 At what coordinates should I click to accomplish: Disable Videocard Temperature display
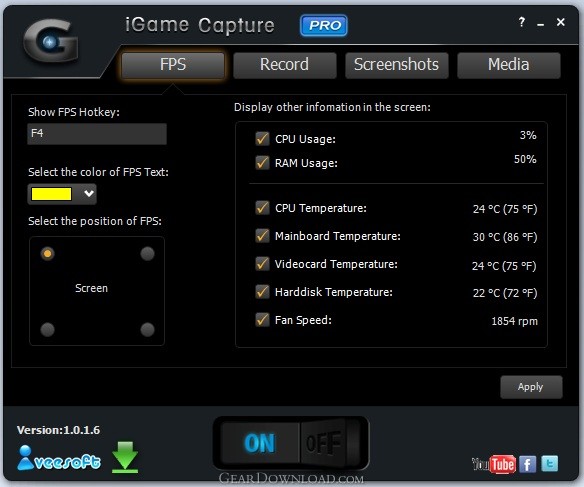click(262, 264)
